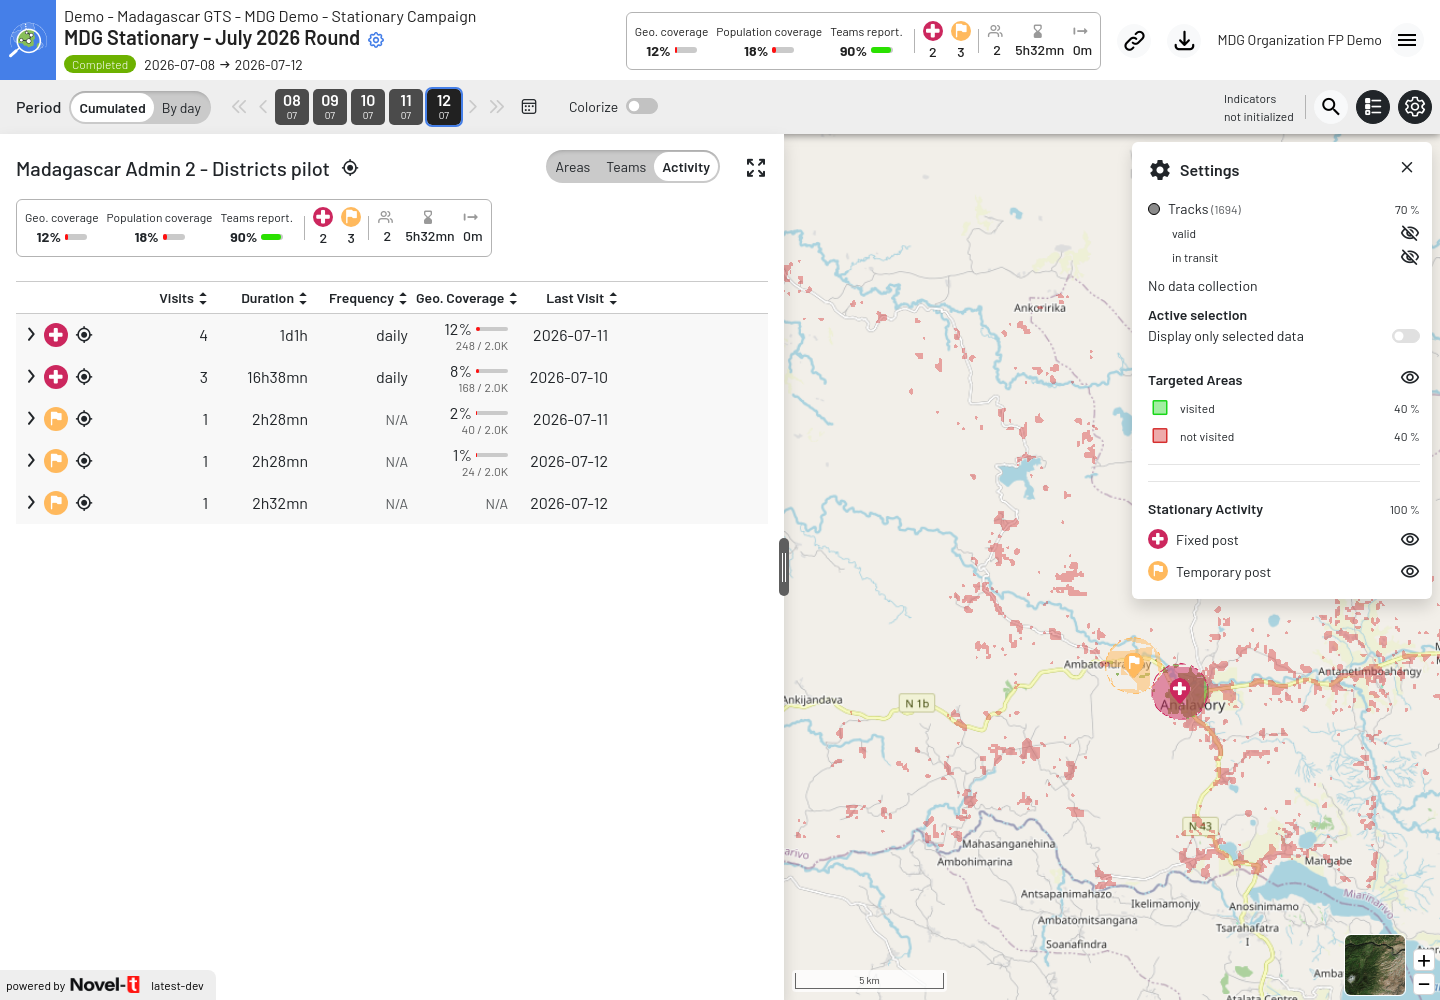Open the hamburger main menu
The image size is (1440, 1000).
1407,40
